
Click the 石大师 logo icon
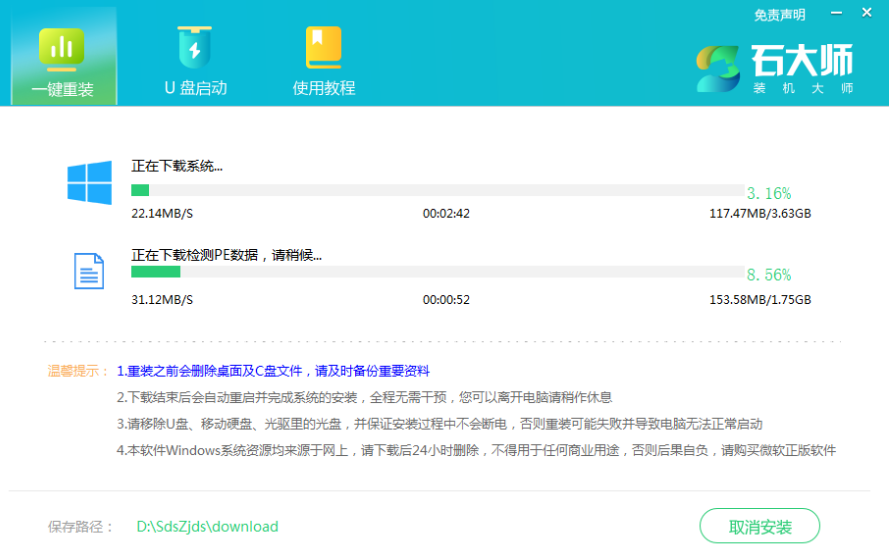tap(719, 68)
